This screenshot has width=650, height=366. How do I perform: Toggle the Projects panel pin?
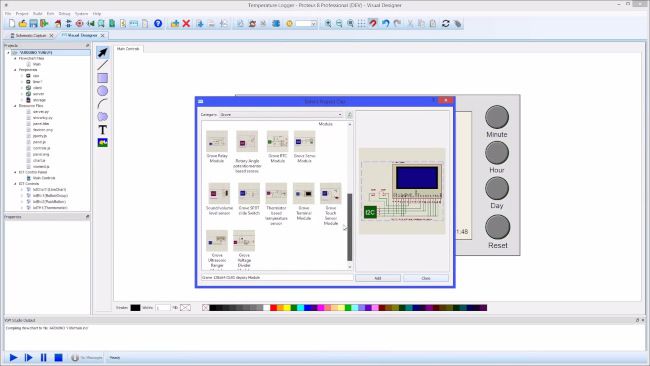click(87, 45)
